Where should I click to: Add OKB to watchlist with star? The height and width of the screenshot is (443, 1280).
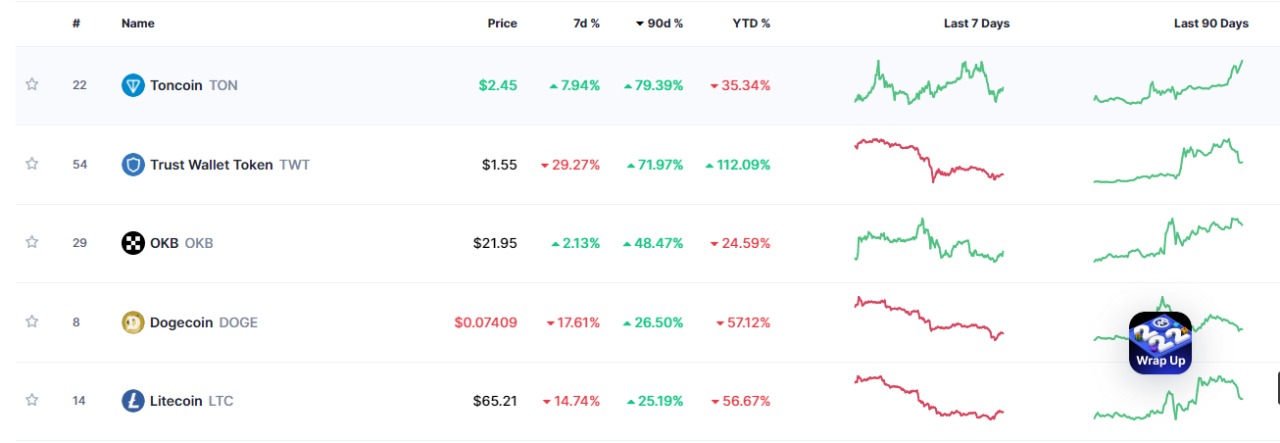point(32,243)
